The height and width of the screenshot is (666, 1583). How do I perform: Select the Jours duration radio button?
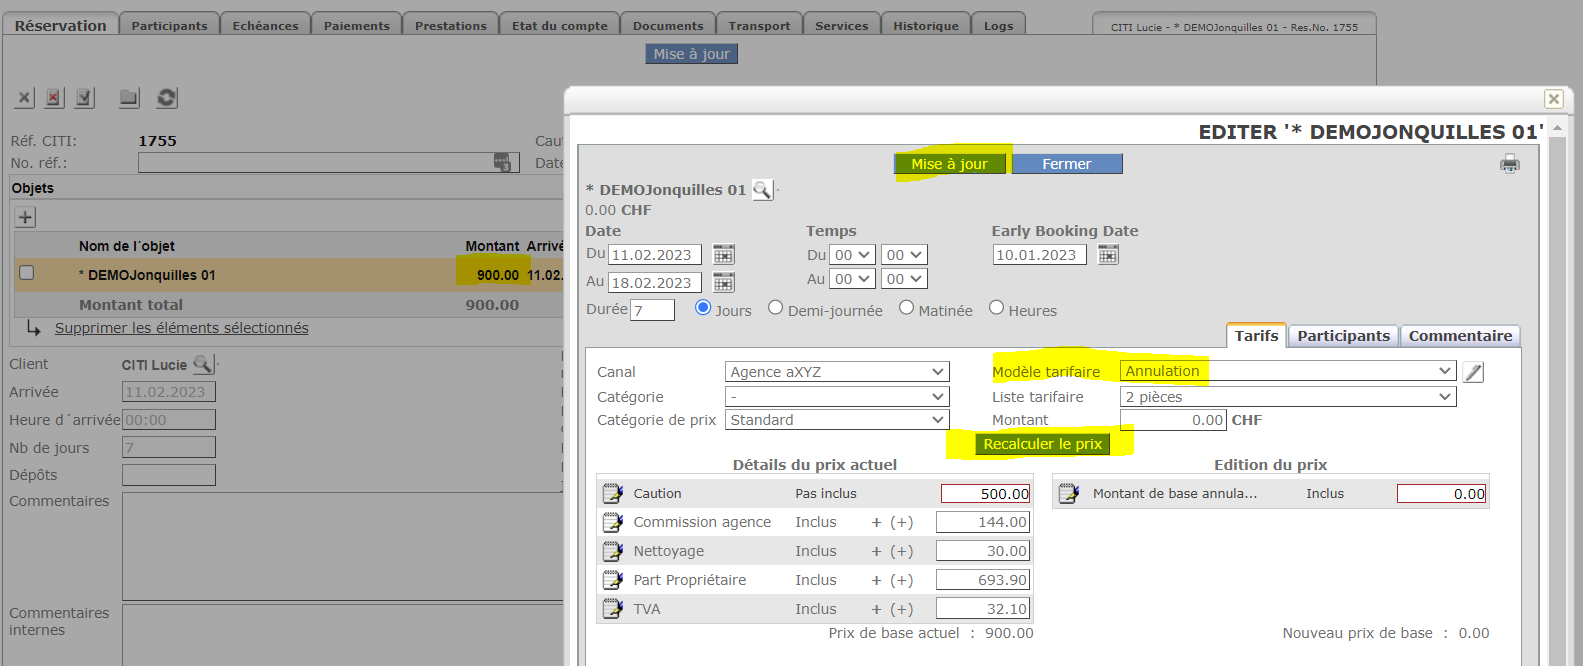(703, 308)
